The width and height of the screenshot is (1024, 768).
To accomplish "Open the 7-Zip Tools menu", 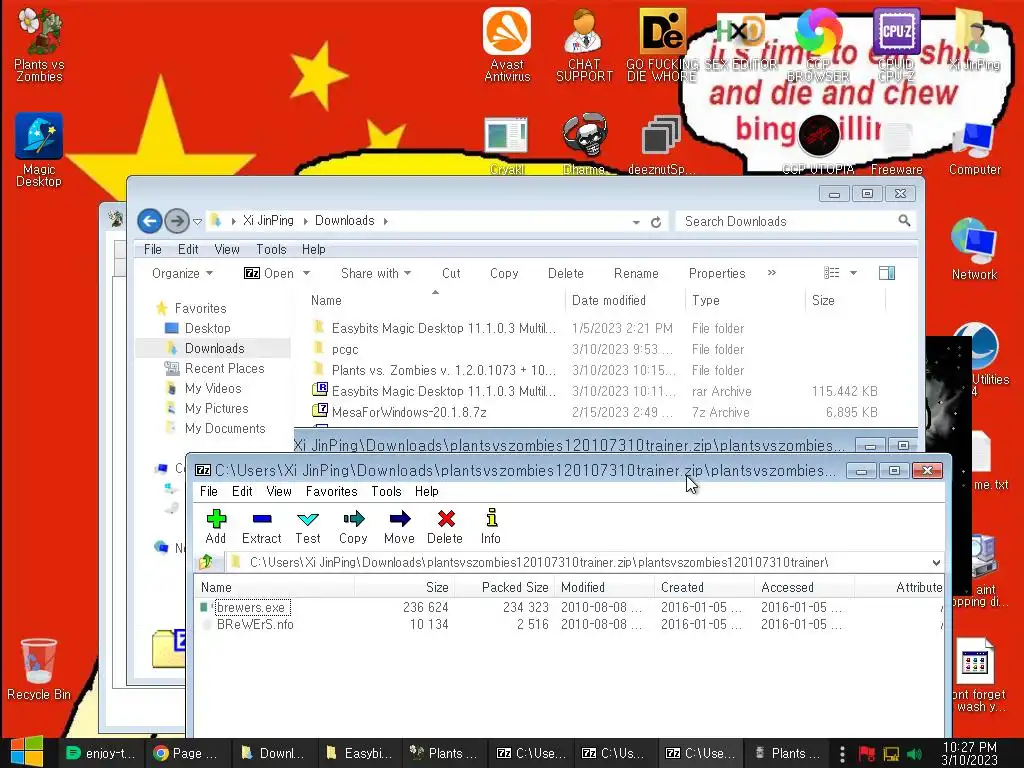I will (x=387, y=491).
